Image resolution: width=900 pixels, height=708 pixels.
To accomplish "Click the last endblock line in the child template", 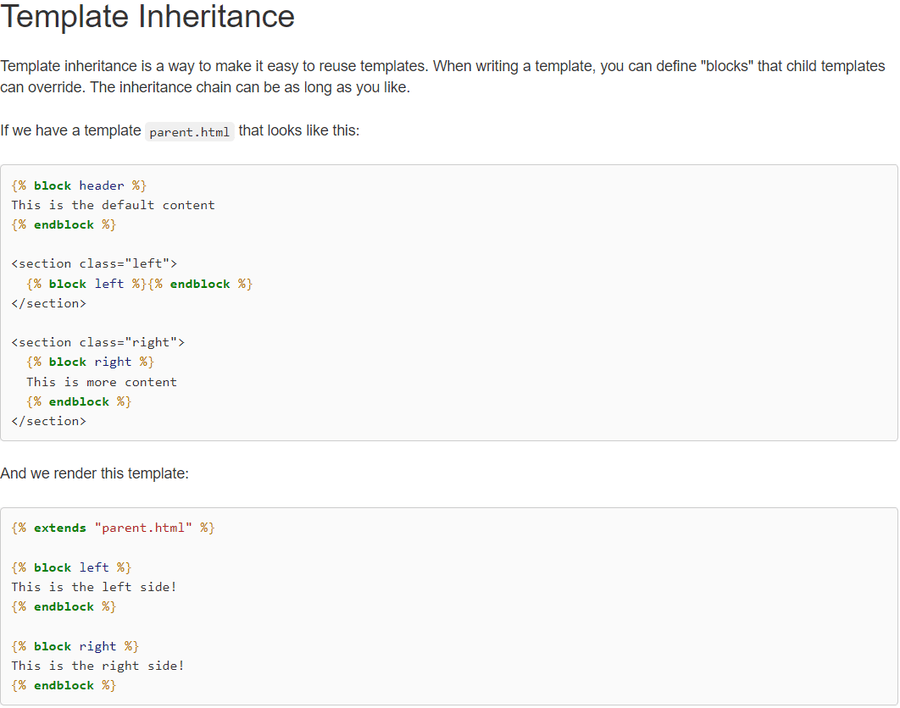I will click(64, 686).
